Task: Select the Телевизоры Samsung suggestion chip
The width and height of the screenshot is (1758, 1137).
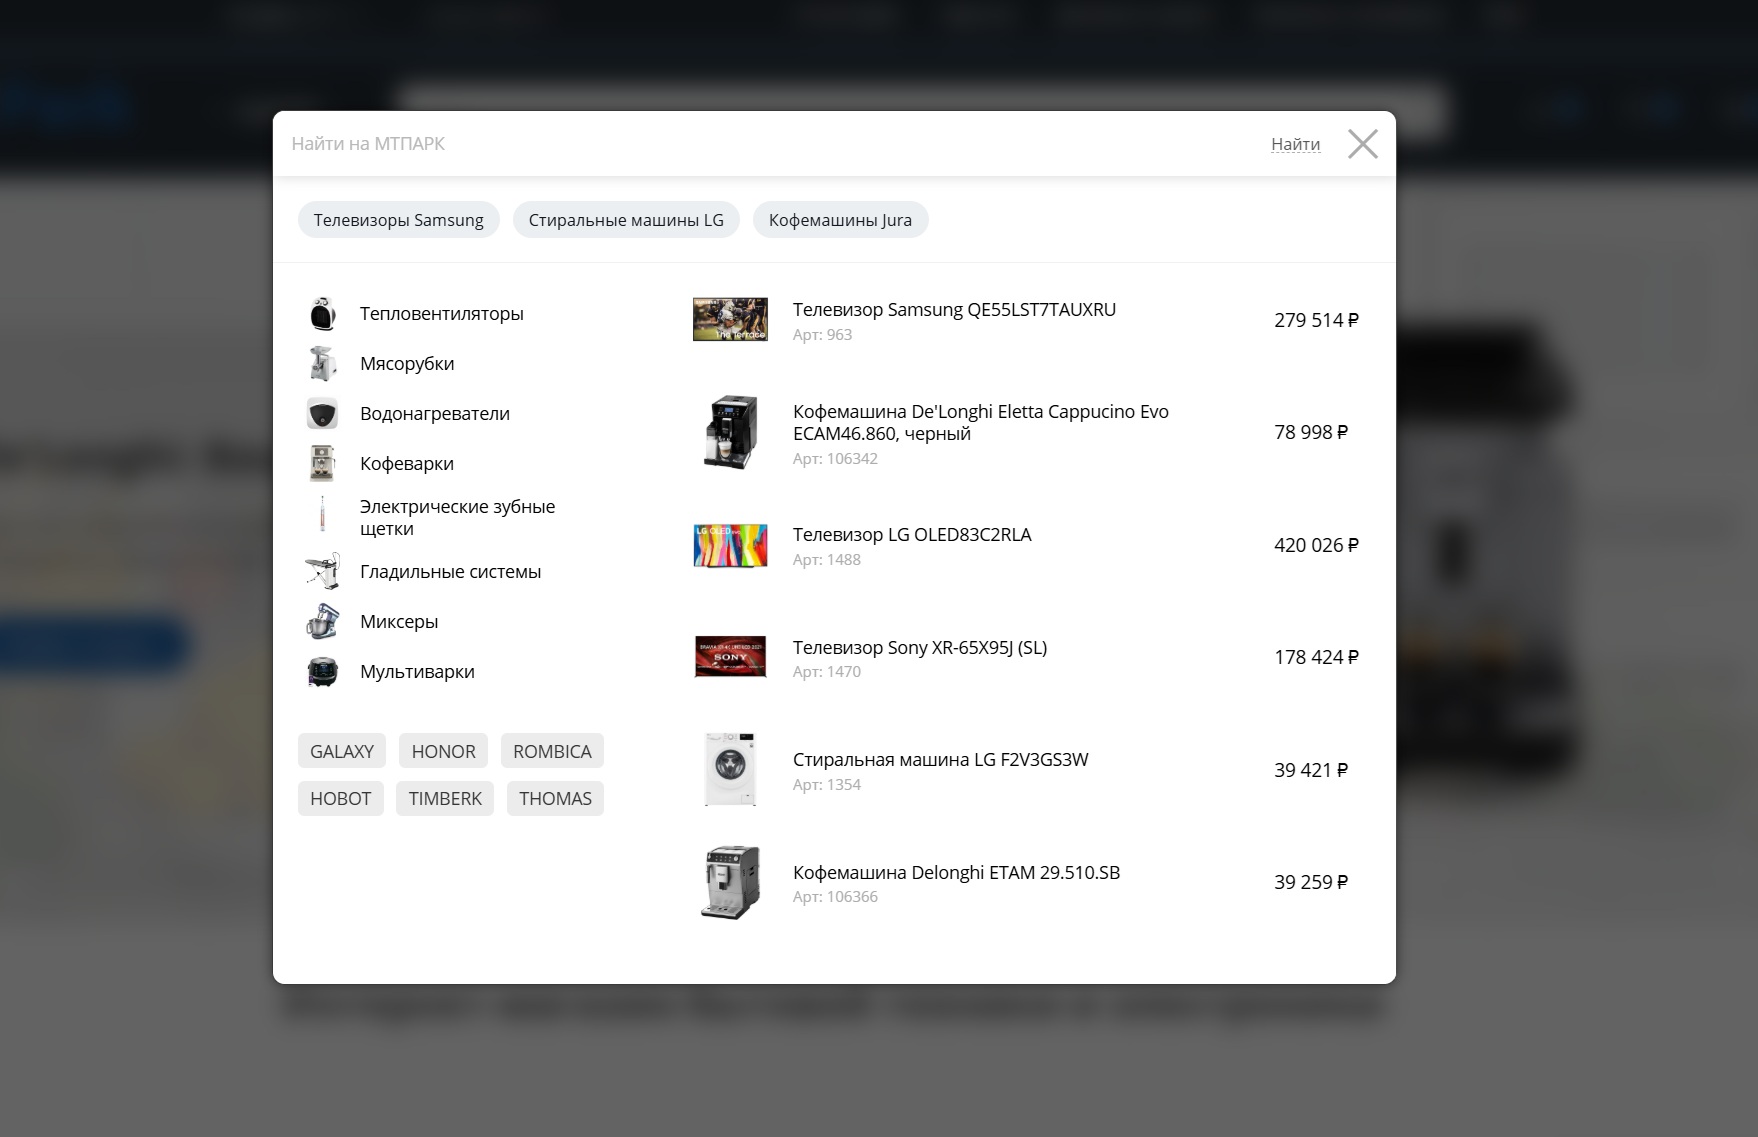Action: click(x=398, y=220)
